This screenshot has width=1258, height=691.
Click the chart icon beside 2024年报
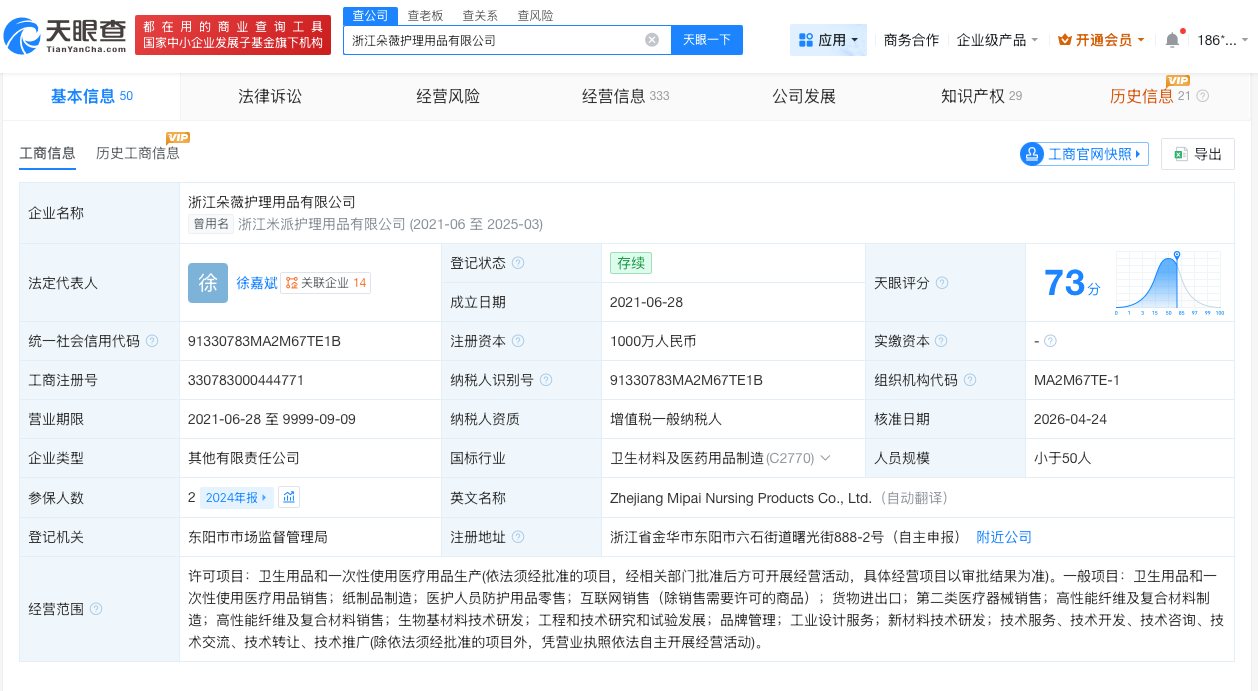288,497
